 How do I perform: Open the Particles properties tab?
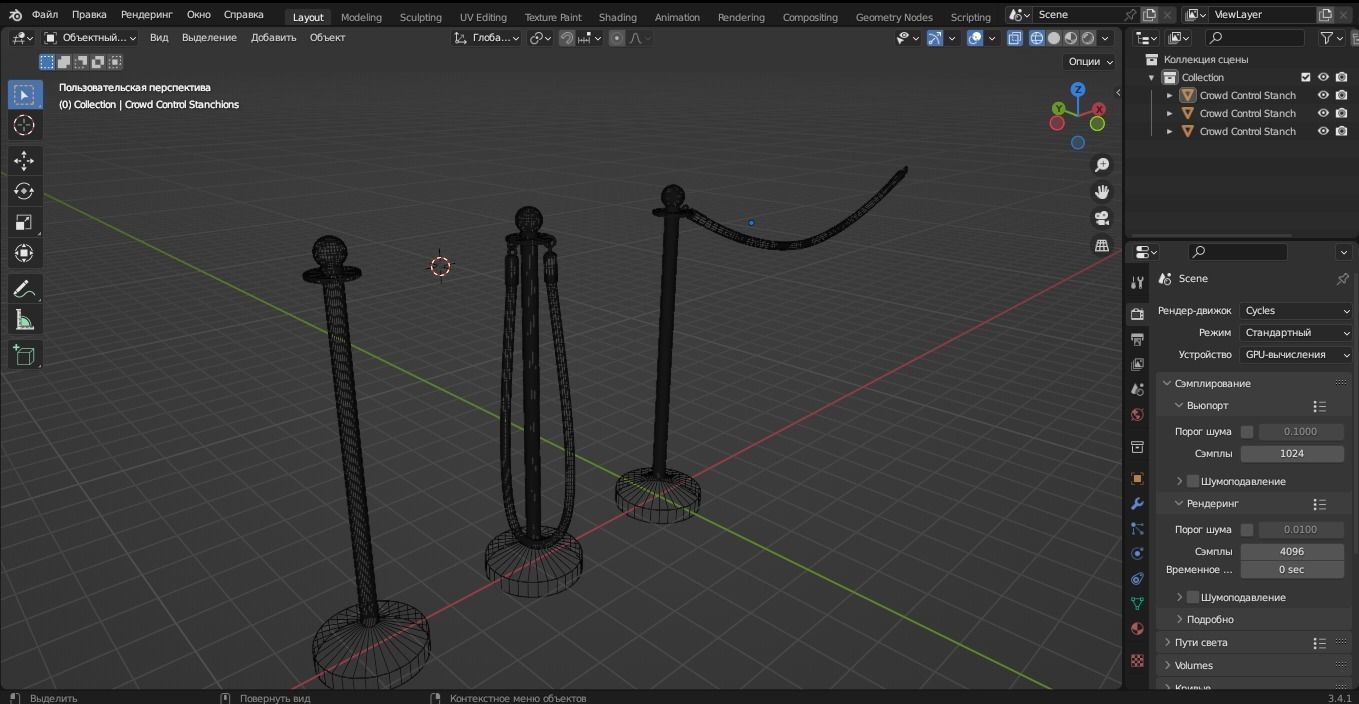click(1137, 529)
